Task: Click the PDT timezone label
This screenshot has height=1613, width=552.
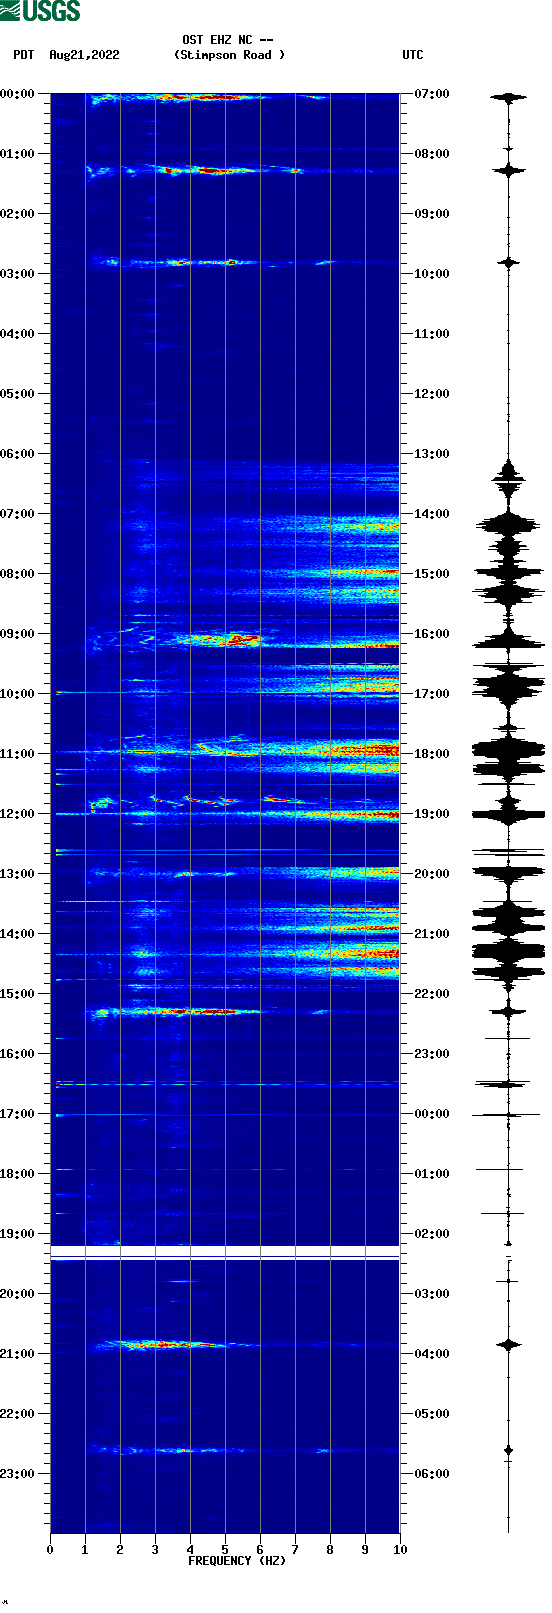Action: [x=23, y=55]
